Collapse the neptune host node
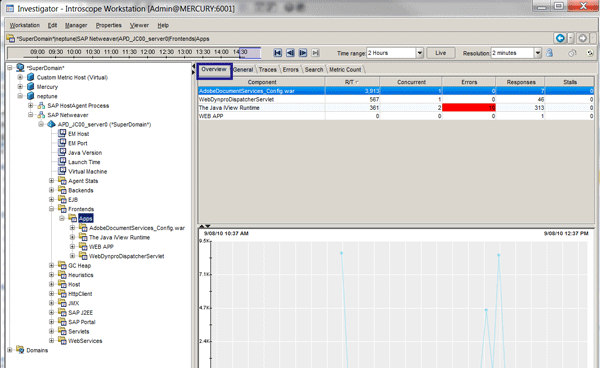Viewport: 600px width, 368px height. coord(20,96)
